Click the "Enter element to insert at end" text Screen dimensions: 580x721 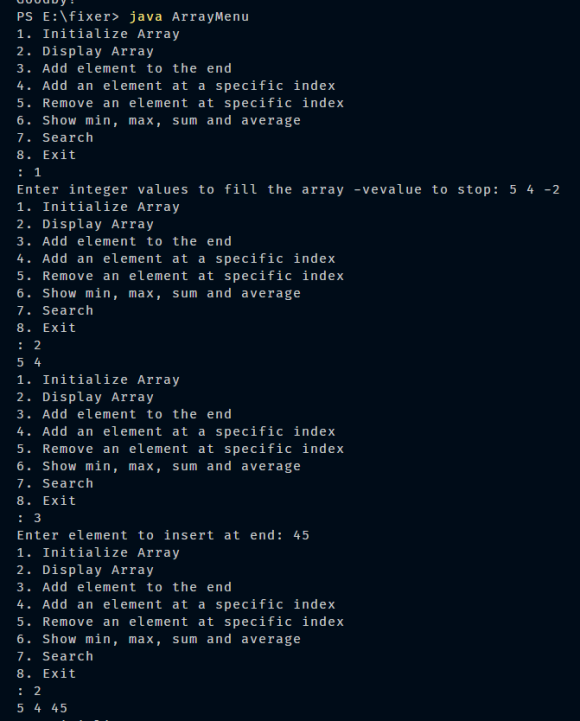pos(146,535)
